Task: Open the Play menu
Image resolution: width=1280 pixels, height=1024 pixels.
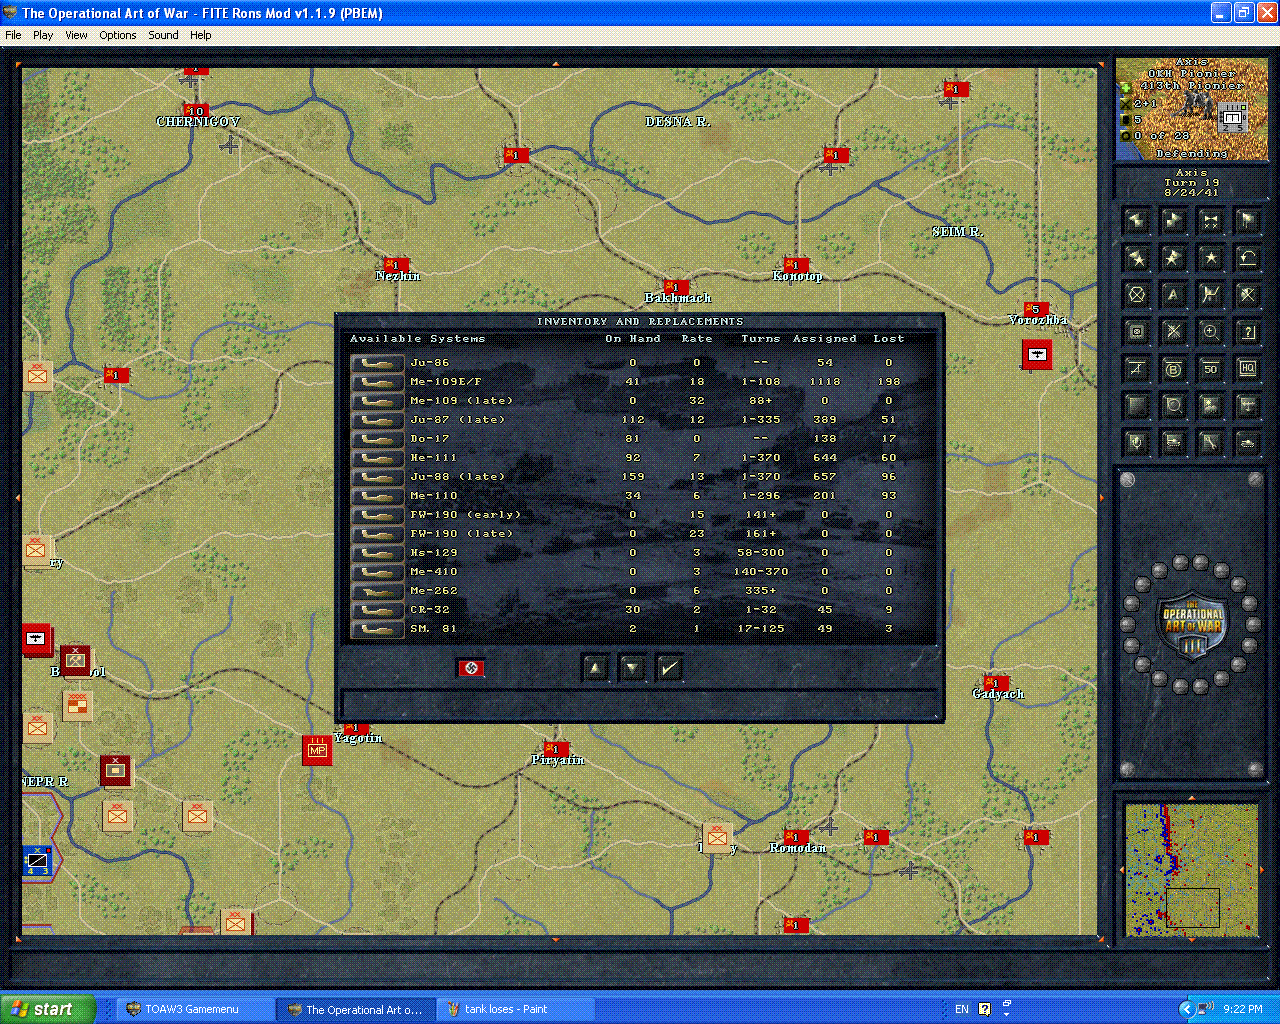Action: 43,35
